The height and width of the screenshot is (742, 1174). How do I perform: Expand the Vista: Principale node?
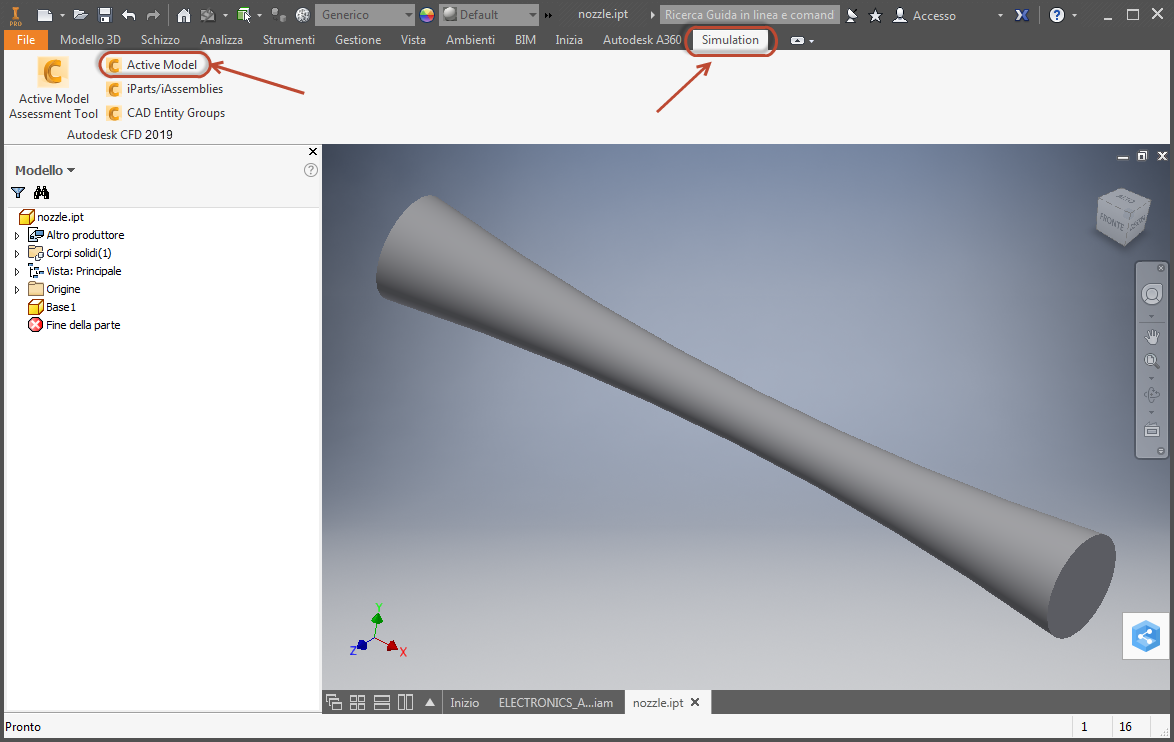[17, 271]
